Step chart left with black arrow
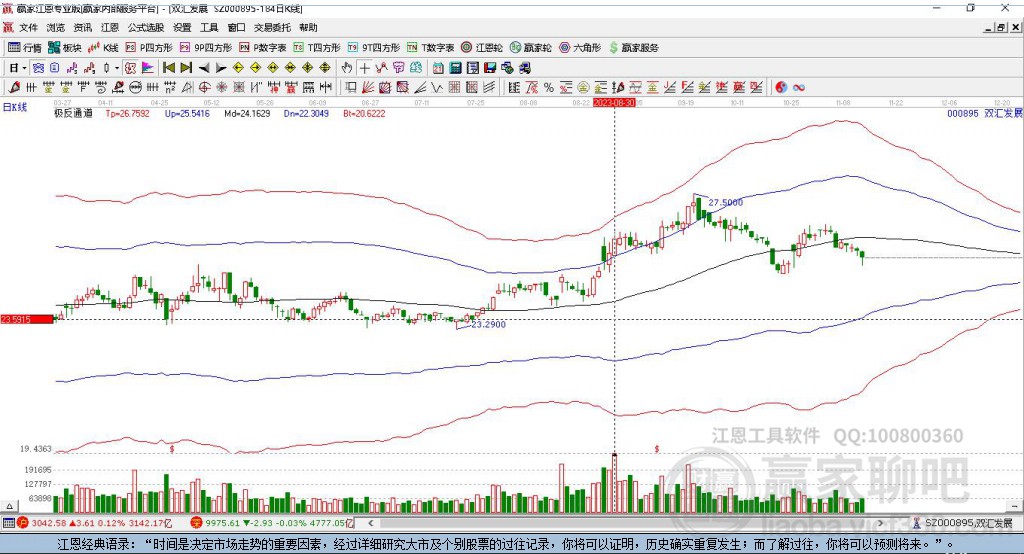1024x554 pixels. (x=204, y=68)
